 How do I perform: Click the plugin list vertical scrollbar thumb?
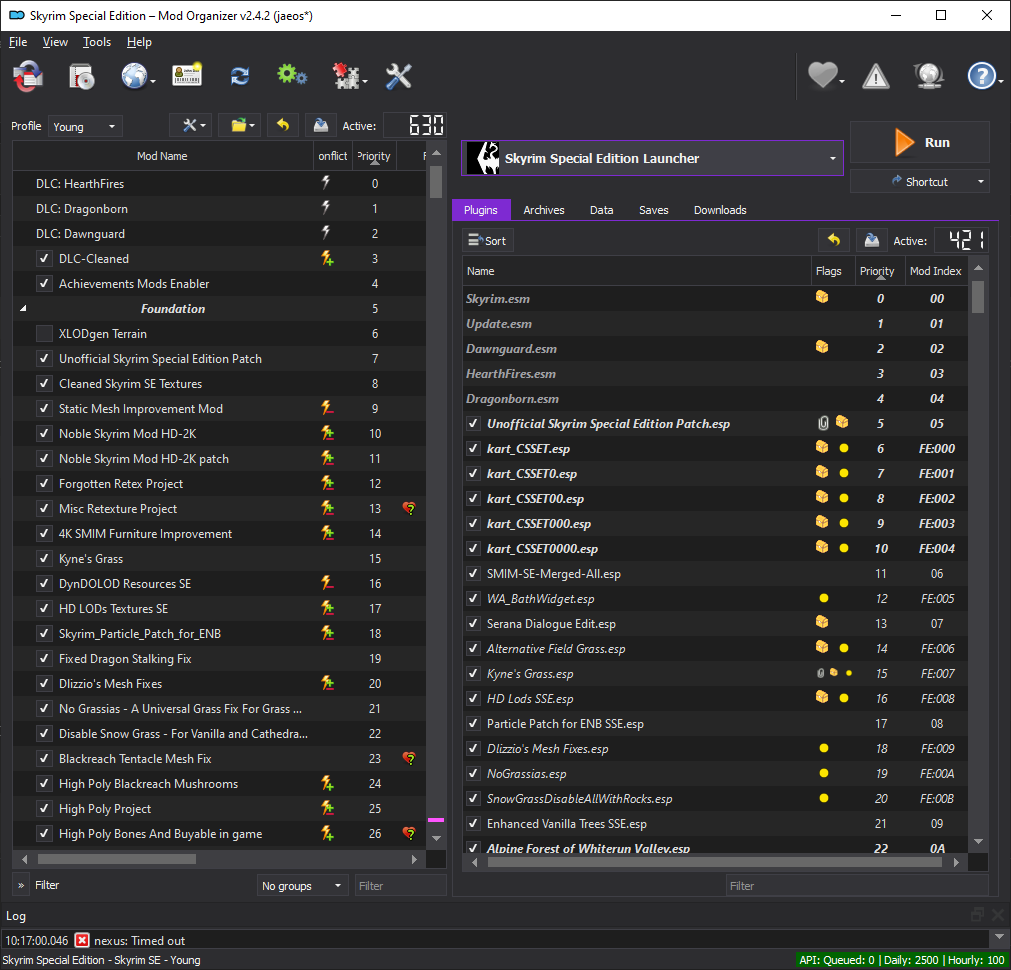click(x=977, y=296)
